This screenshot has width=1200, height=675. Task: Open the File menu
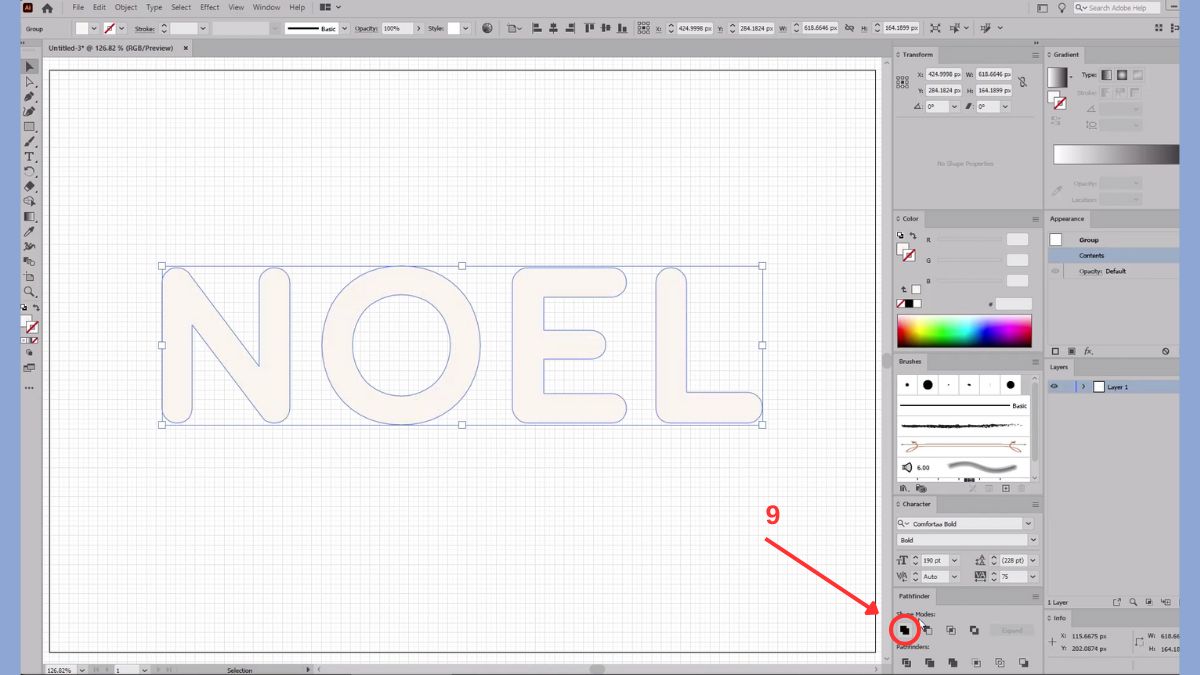78,7
